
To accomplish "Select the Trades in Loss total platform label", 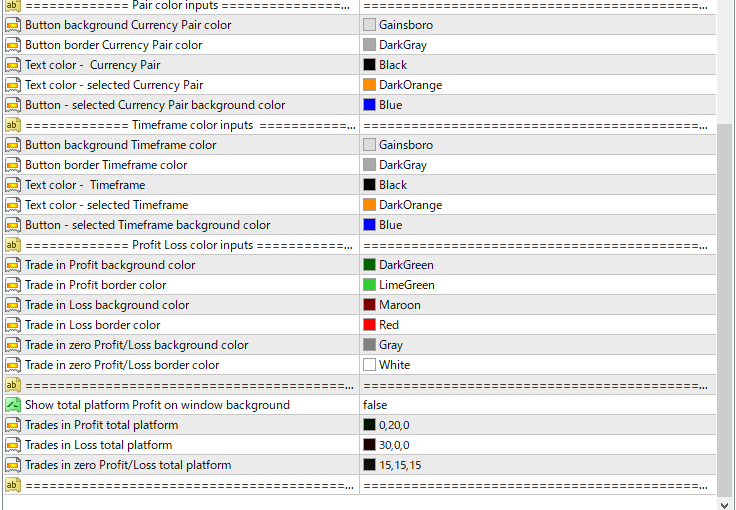I will [99, 445].
